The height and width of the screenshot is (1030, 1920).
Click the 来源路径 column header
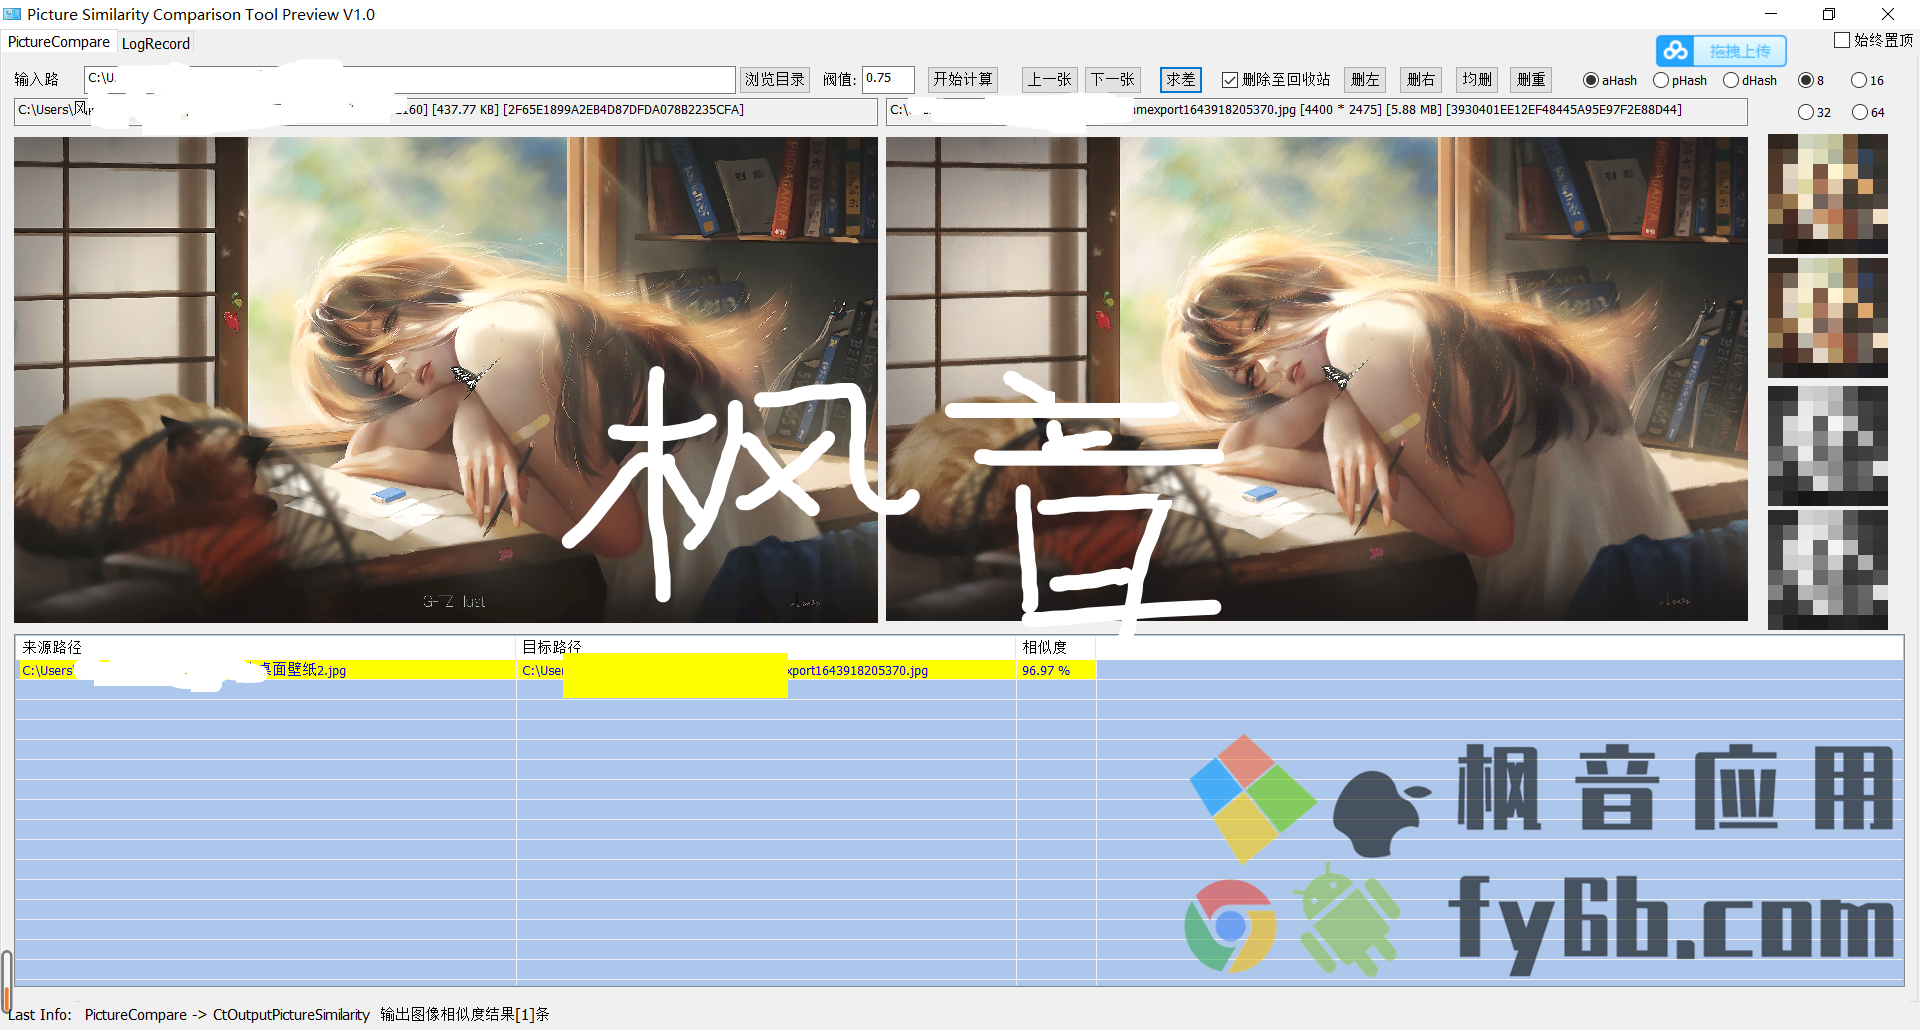point(266,648)
